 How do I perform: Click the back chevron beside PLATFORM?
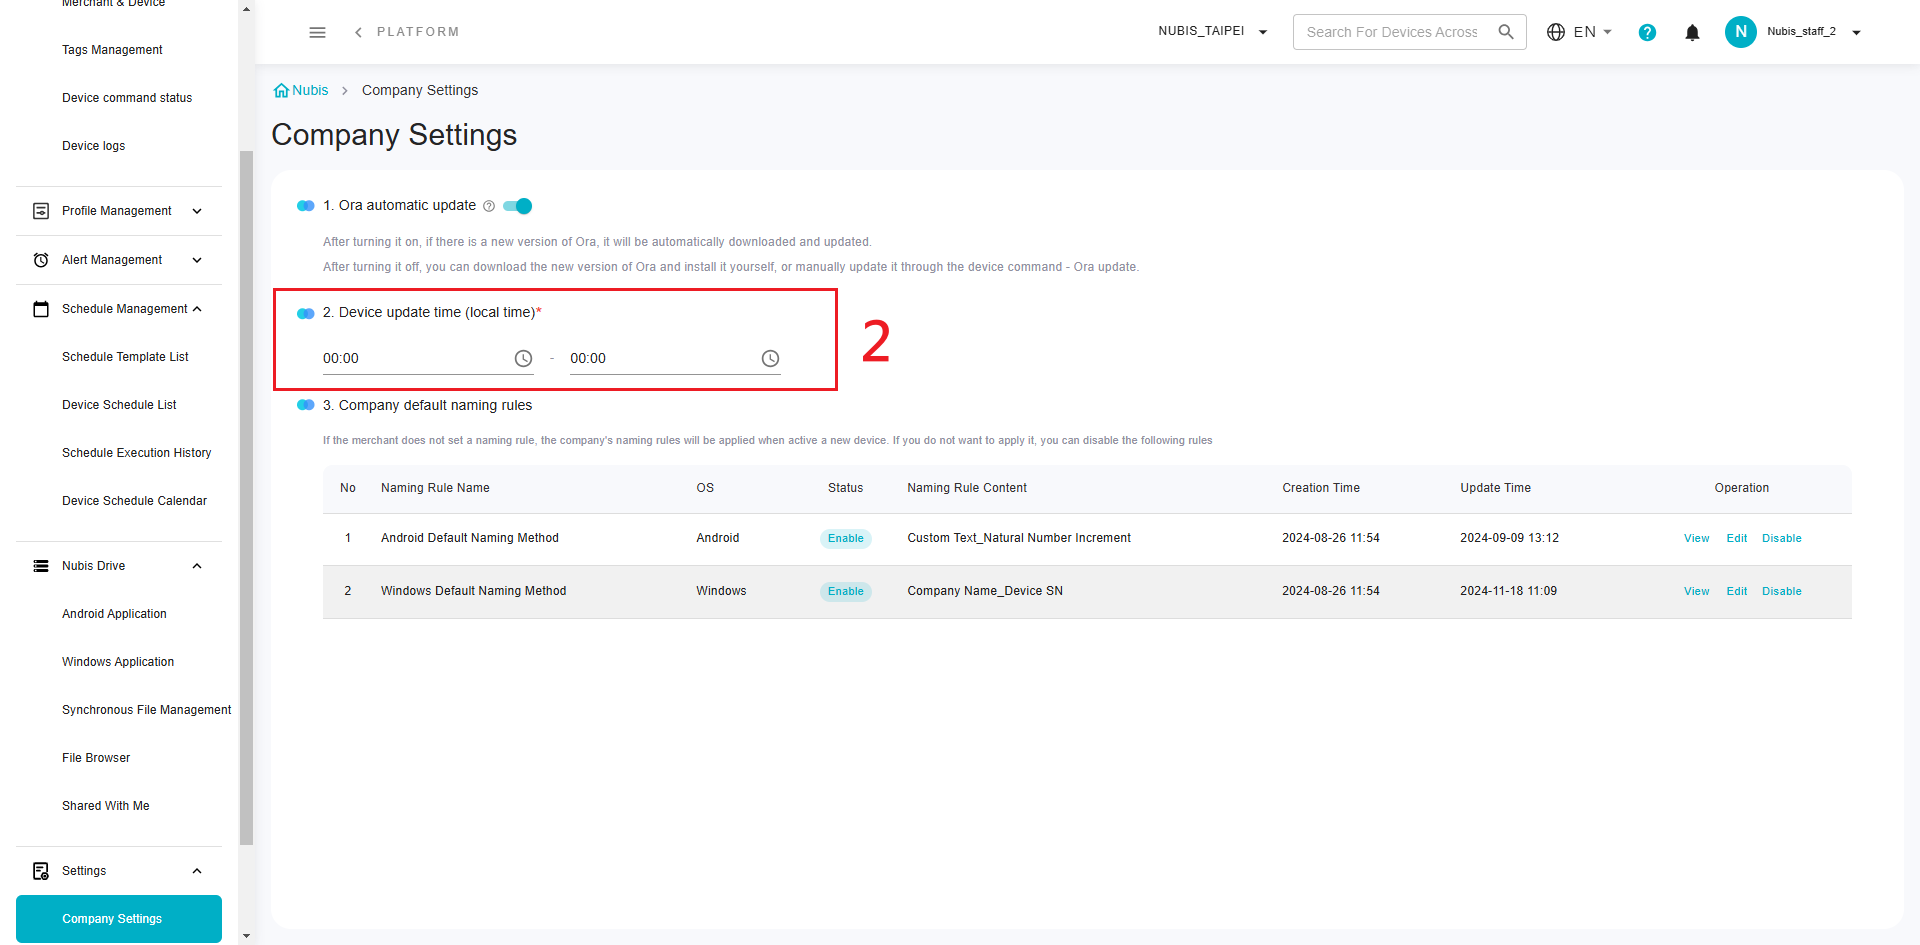[358, 32]
